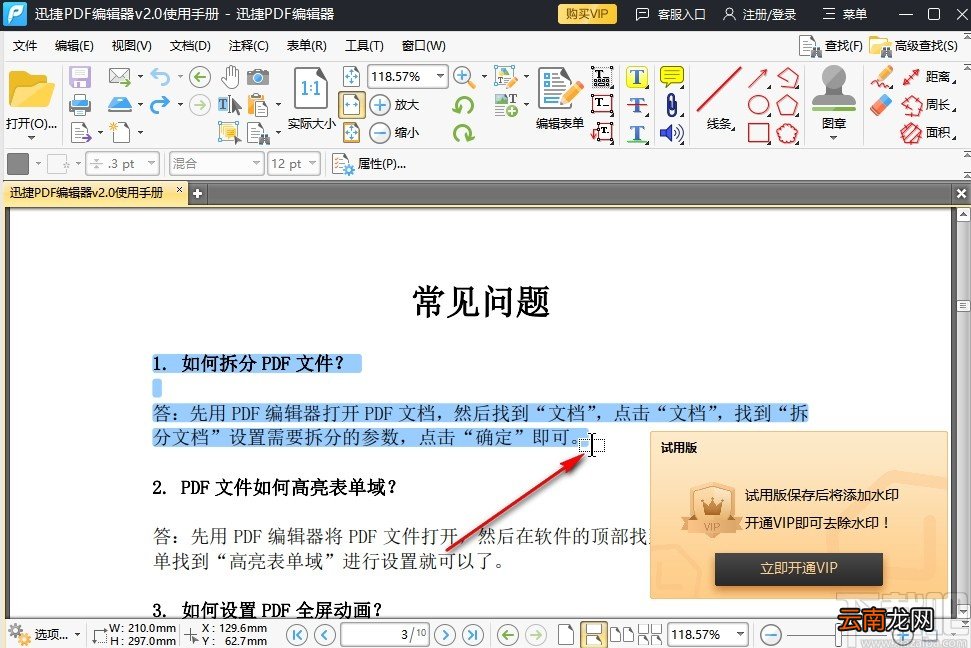Open the toolbar zoom percentage dropdown
The width and height of the screenshot is (971, 648).
click(x=440, y=77)
